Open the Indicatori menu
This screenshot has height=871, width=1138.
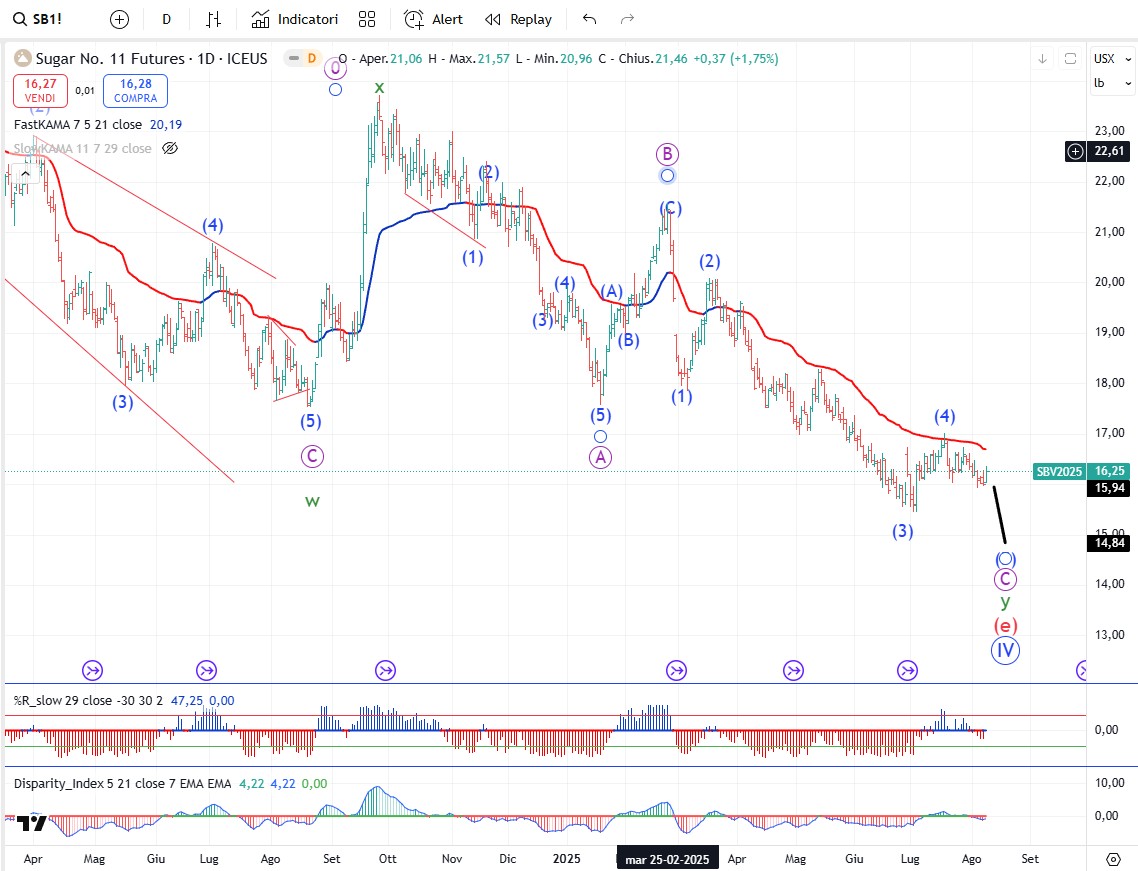pyautogui.click(x=295, y=19)
